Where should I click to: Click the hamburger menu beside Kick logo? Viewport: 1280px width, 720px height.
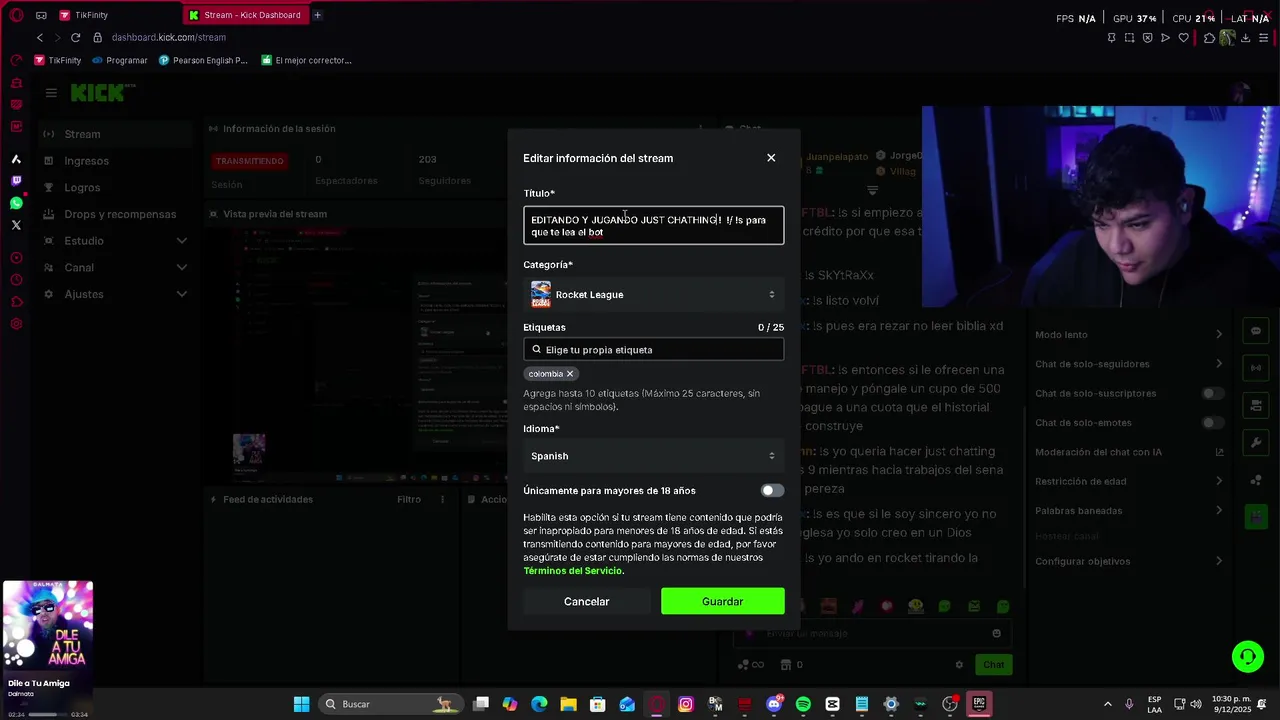pos(51,93)
